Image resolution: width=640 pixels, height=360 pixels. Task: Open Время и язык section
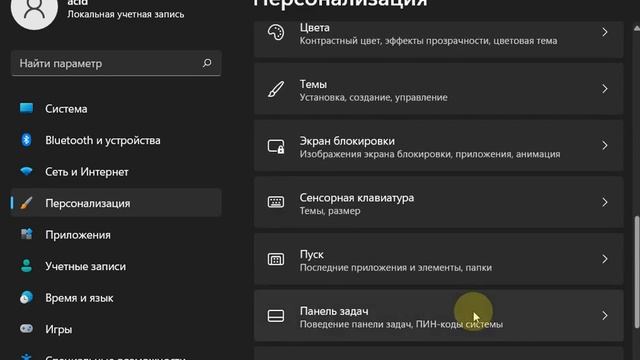(x=116, y=298)
